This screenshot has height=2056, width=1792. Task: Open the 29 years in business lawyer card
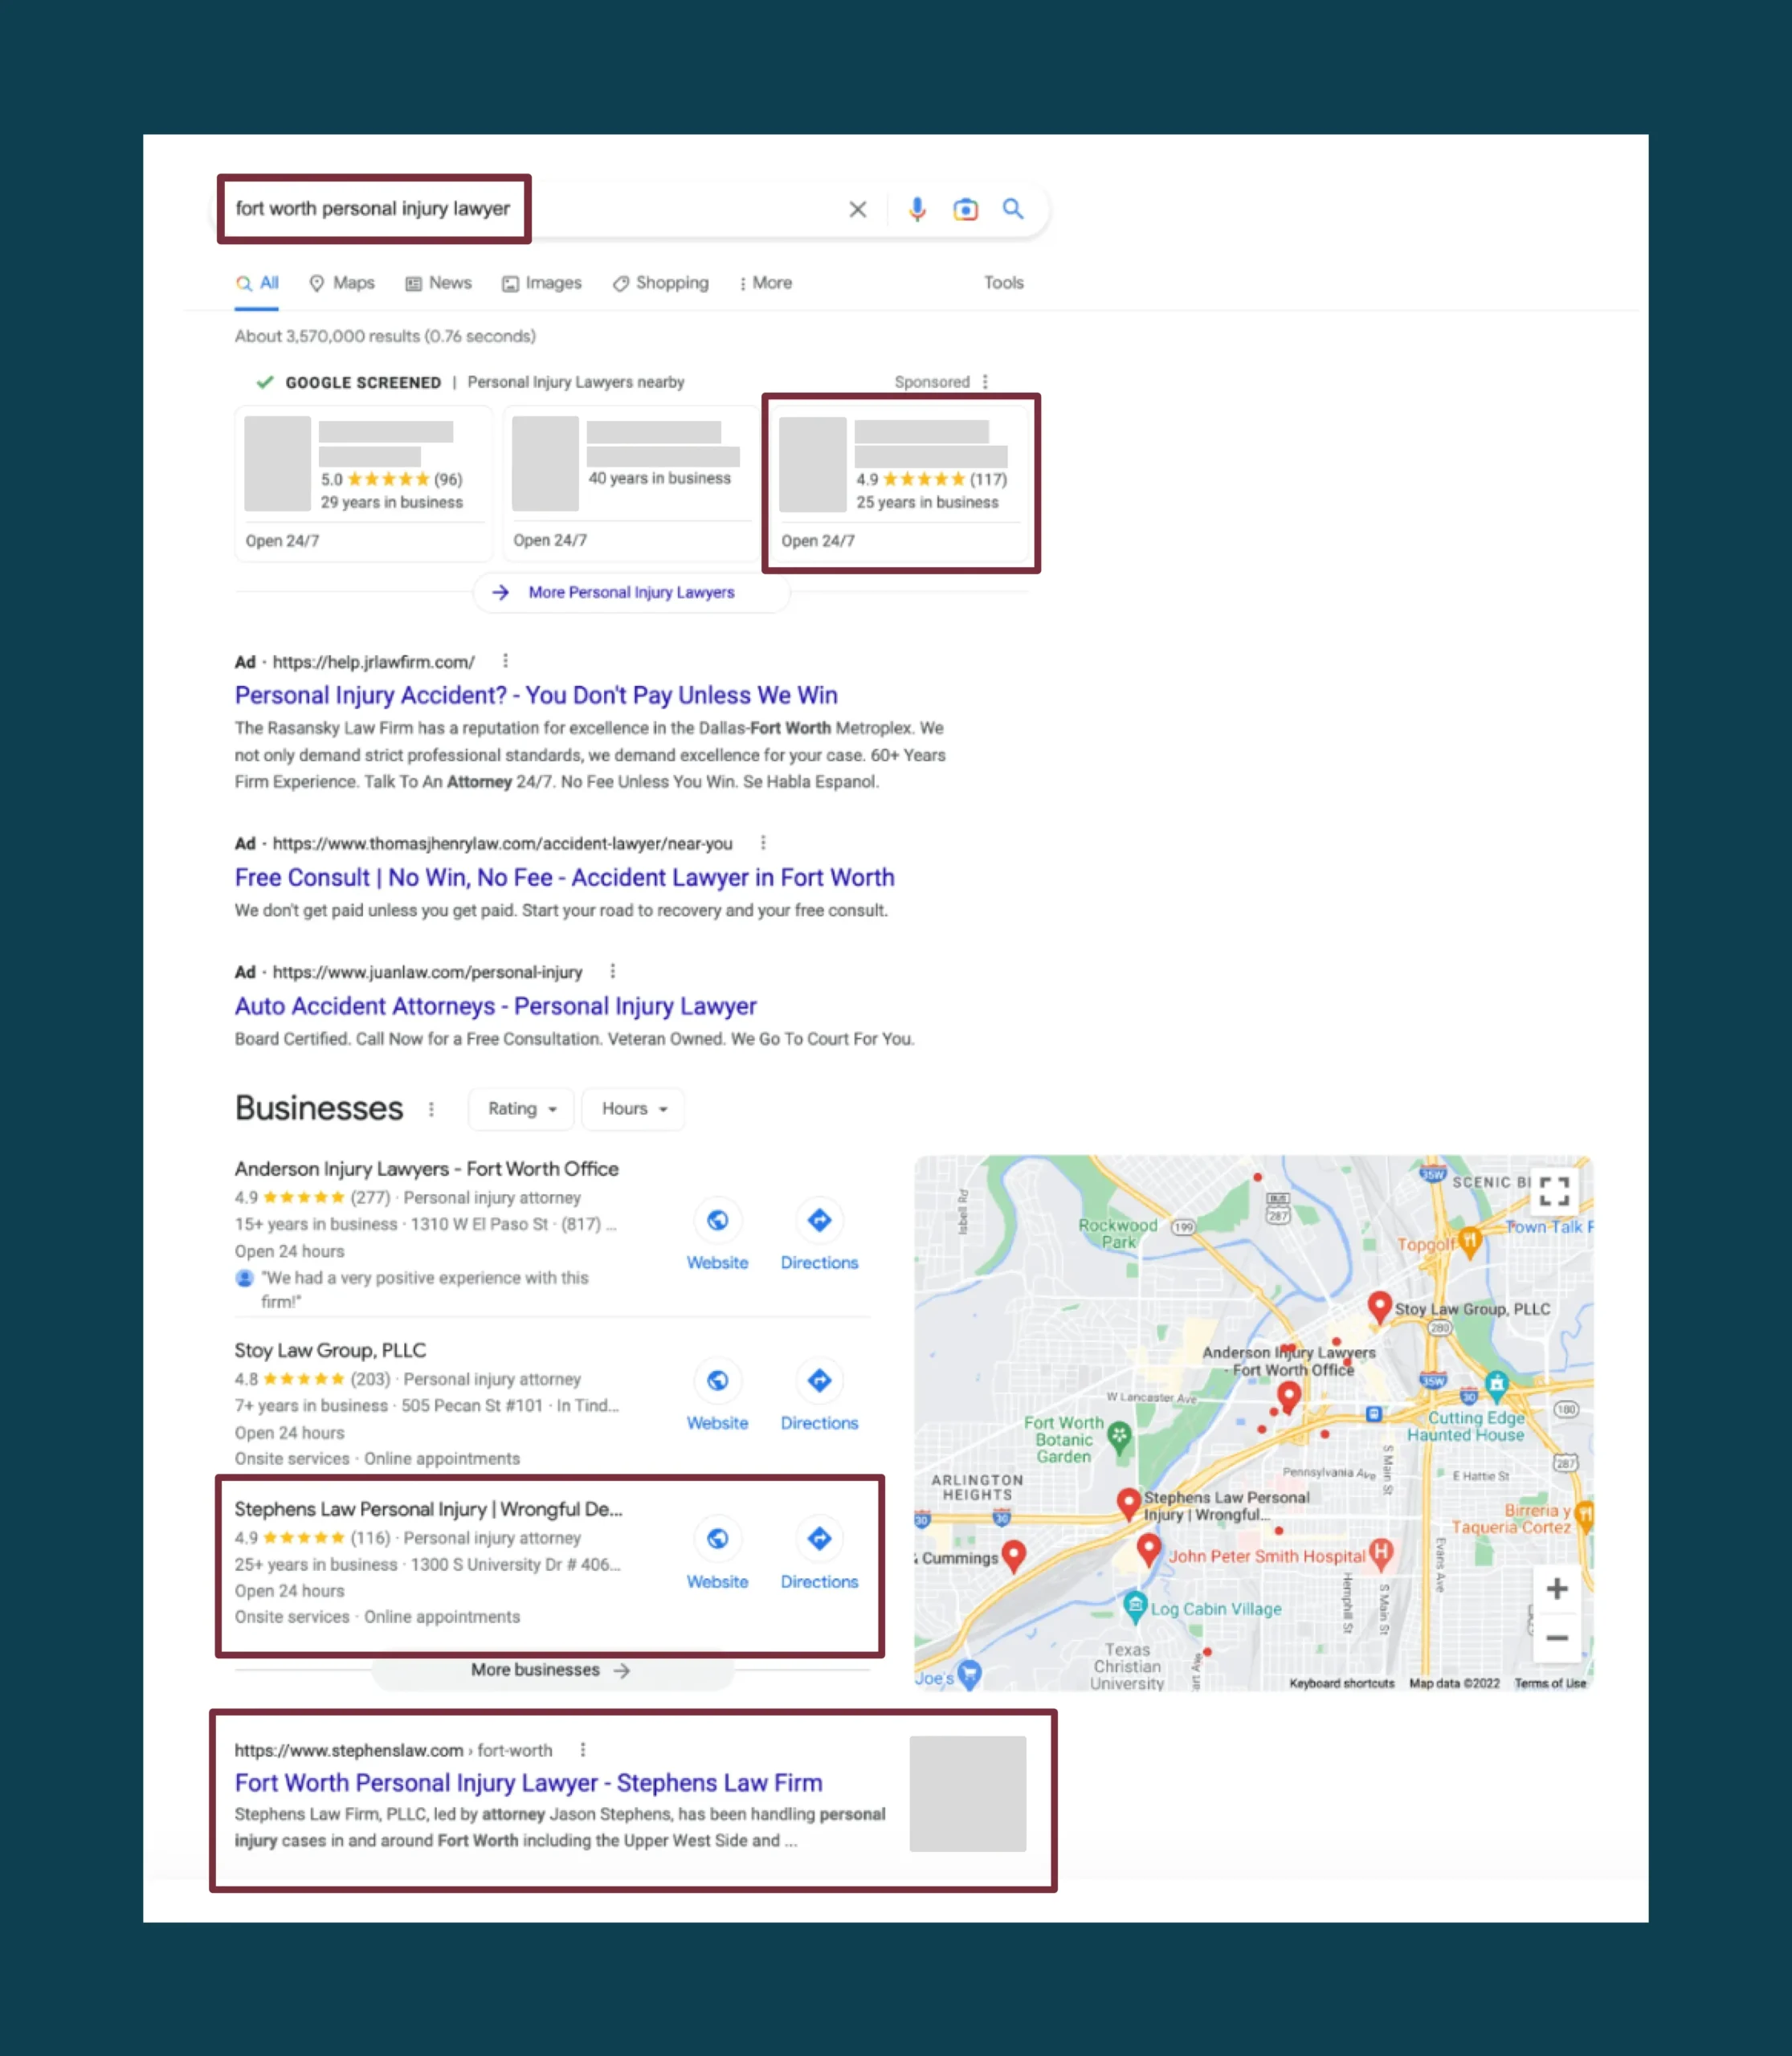(364, 484)
